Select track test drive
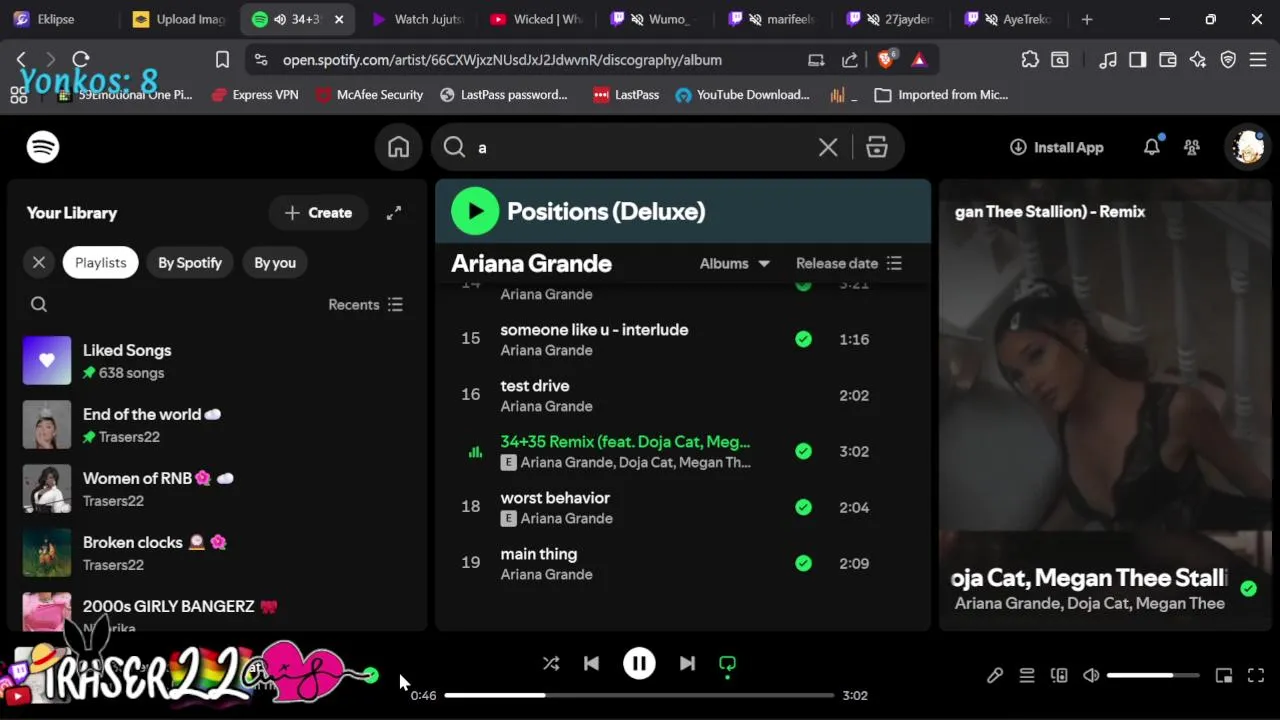 [x=535, y=386]
